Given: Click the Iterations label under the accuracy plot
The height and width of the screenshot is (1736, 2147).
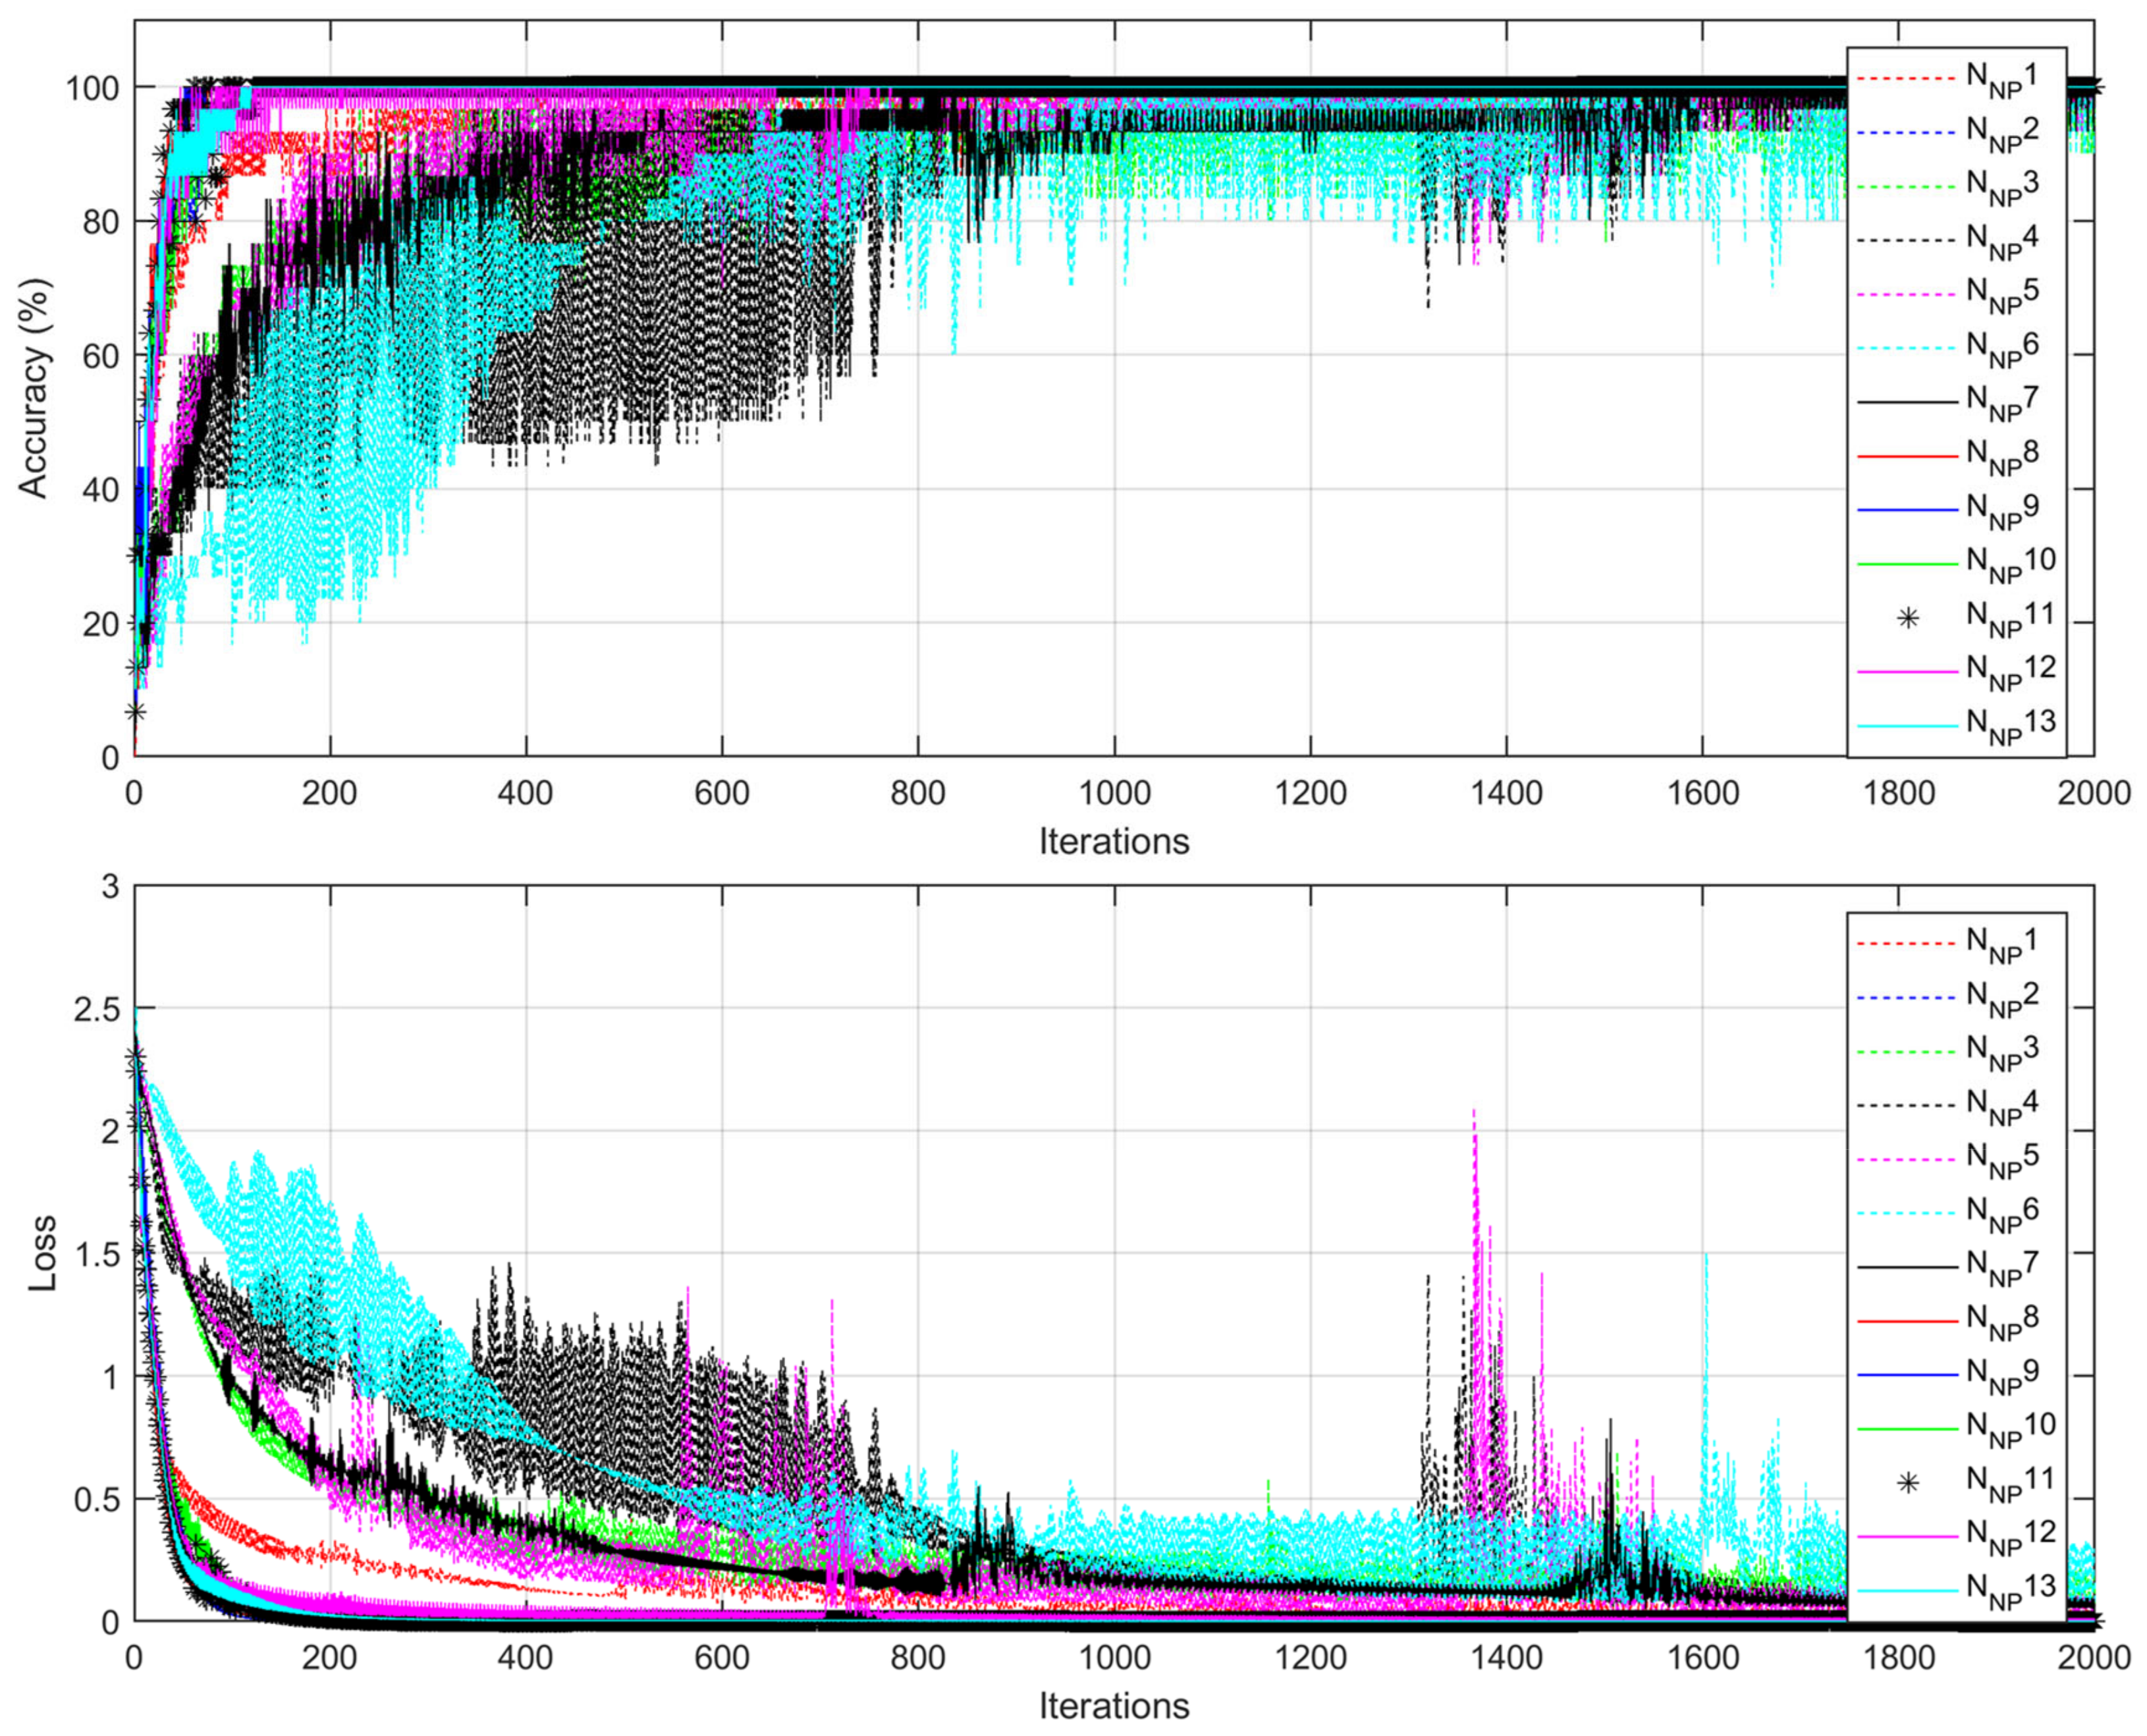Looking at the screenshot, I should (x=1114, y=841).
